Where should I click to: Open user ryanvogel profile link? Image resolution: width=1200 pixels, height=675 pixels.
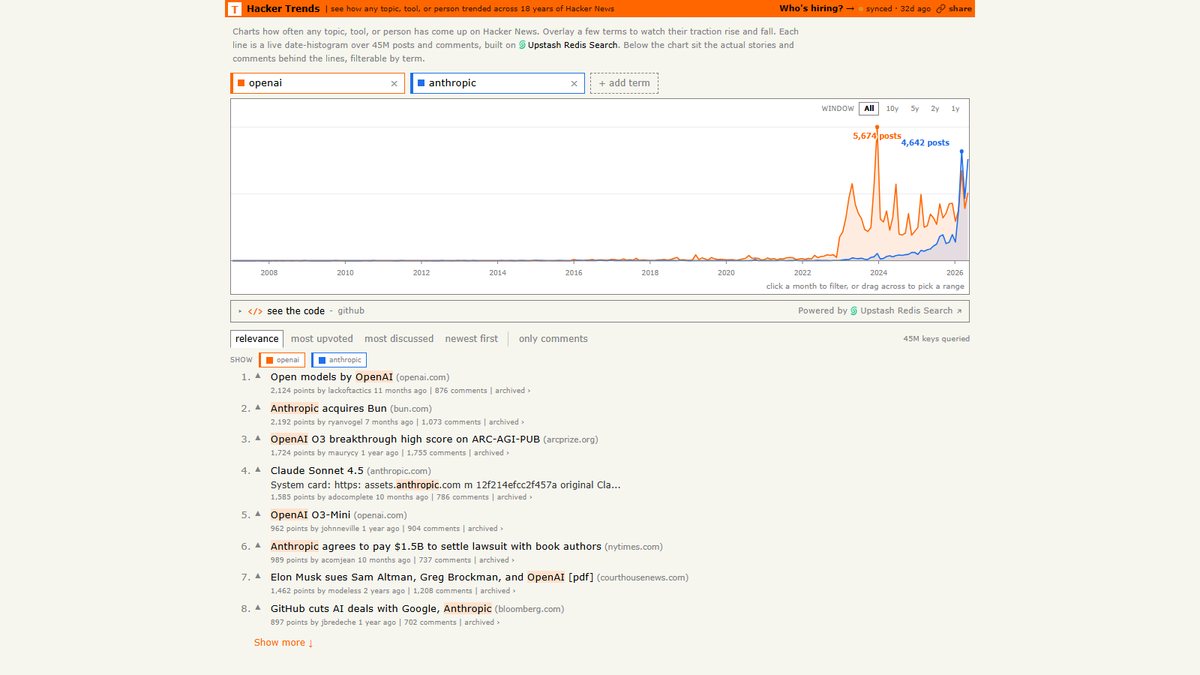click(x=347, y=422)
